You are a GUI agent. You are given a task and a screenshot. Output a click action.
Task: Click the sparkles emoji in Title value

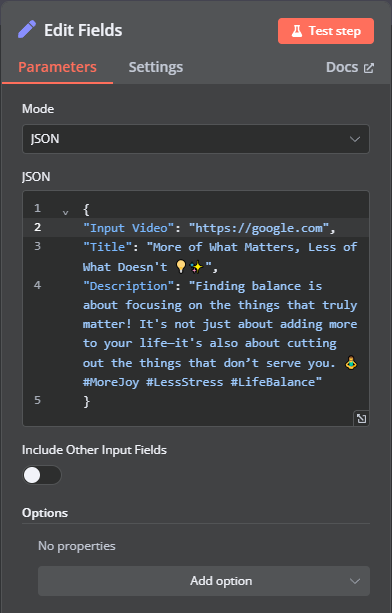click(197, 267)
